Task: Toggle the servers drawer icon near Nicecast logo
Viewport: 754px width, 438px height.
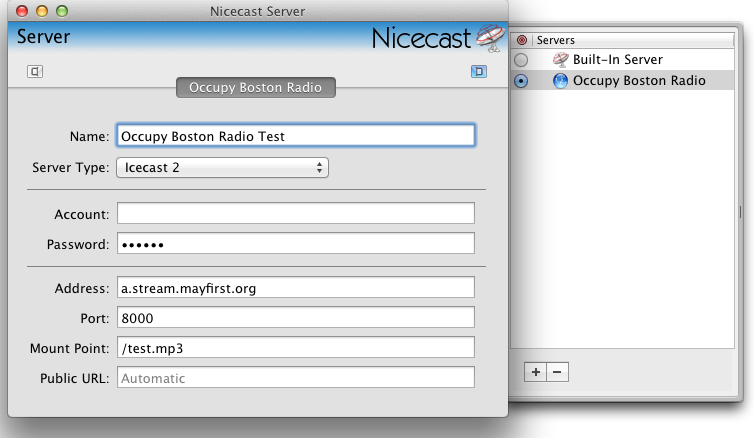Action: [x=478, y=72]
